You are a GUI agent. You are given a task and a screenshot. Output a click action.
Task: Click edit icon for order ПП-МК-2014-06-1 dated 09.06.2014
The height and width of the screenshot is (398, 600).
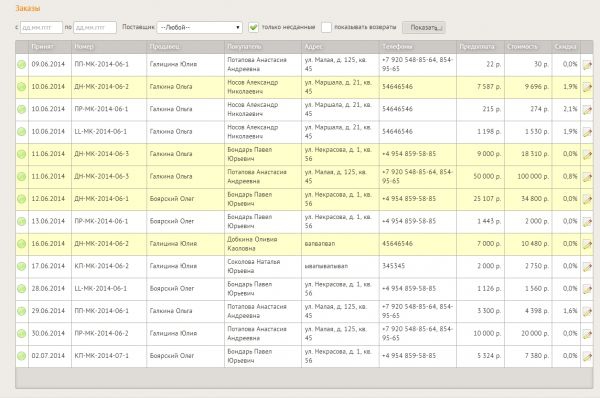tap(587, 65)
